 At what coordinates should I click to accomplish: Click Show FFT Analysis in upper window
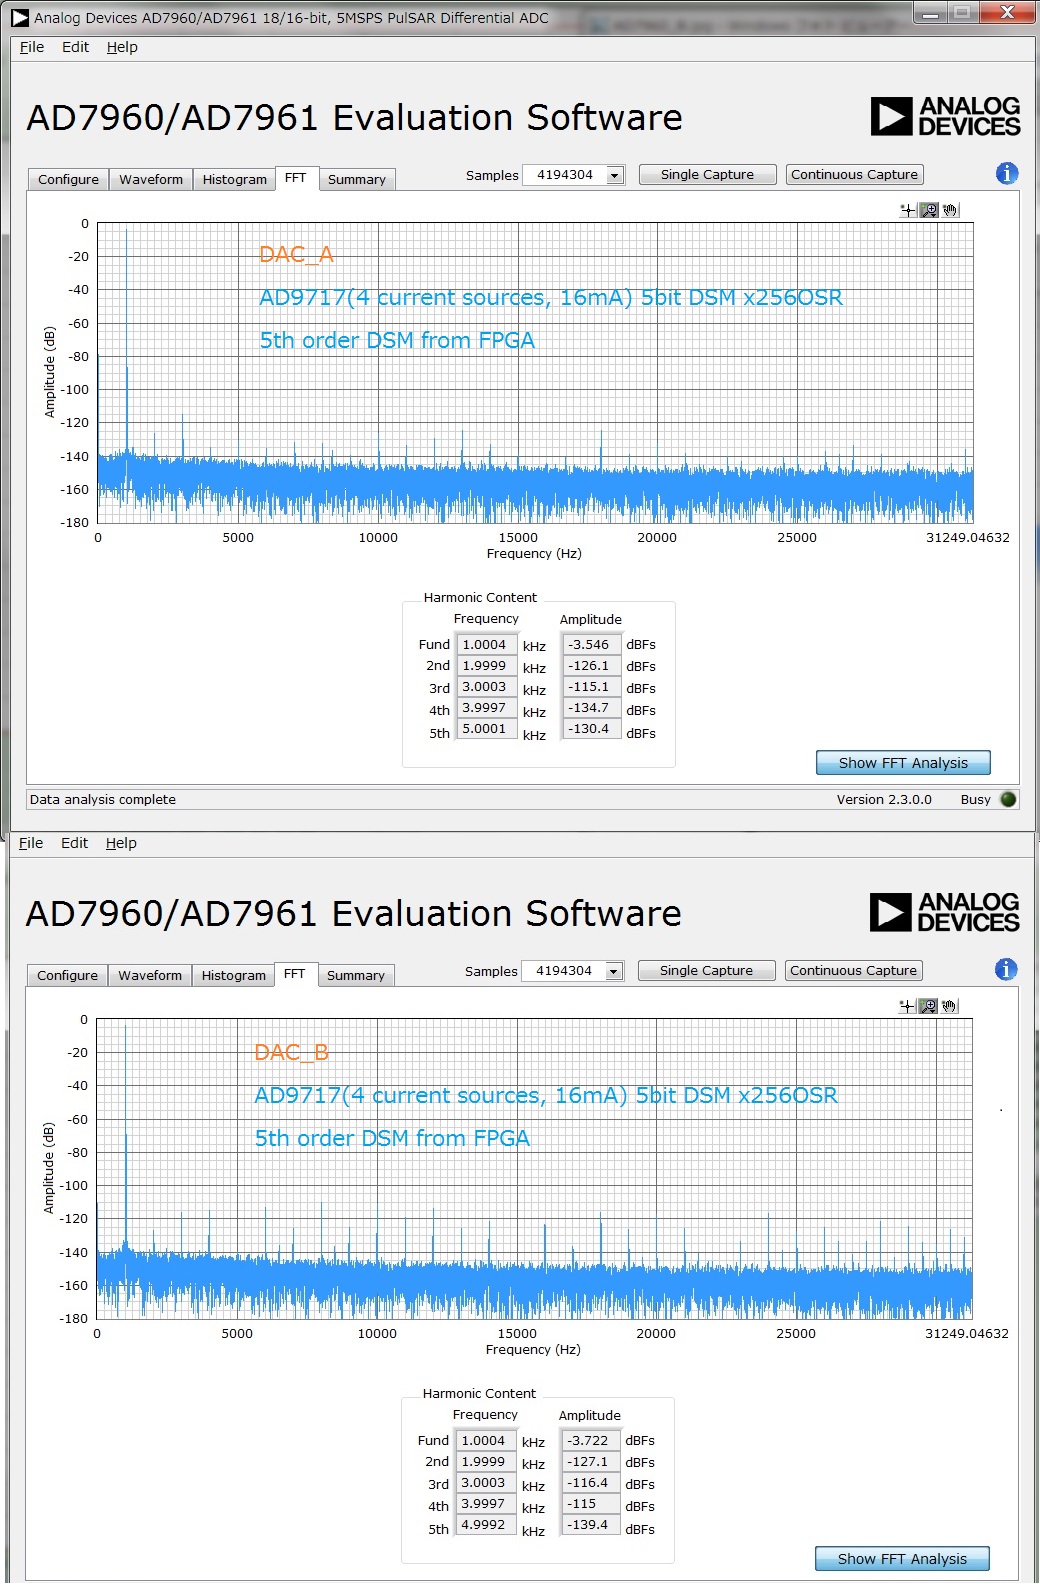click(x=903, y=762)
